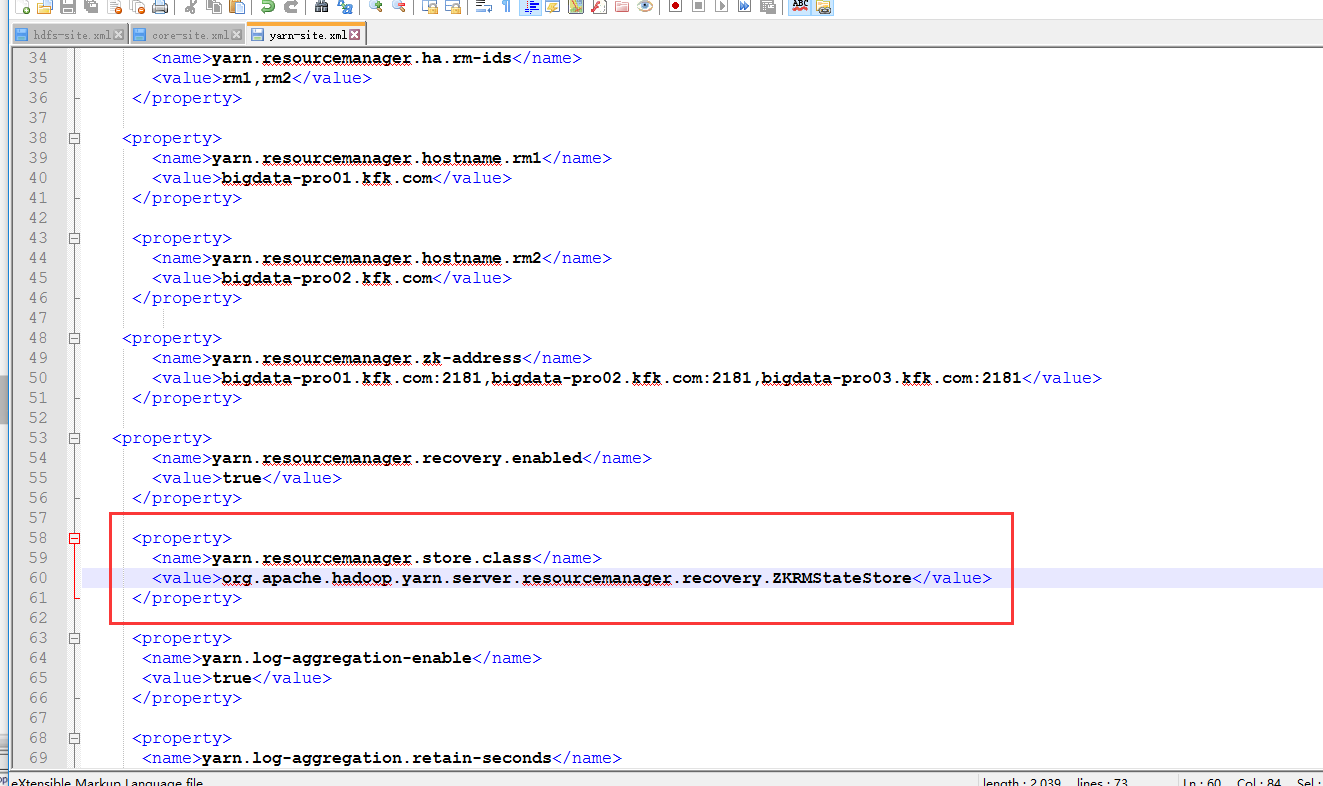Click the Save All toolbar icon

(90, 6)
